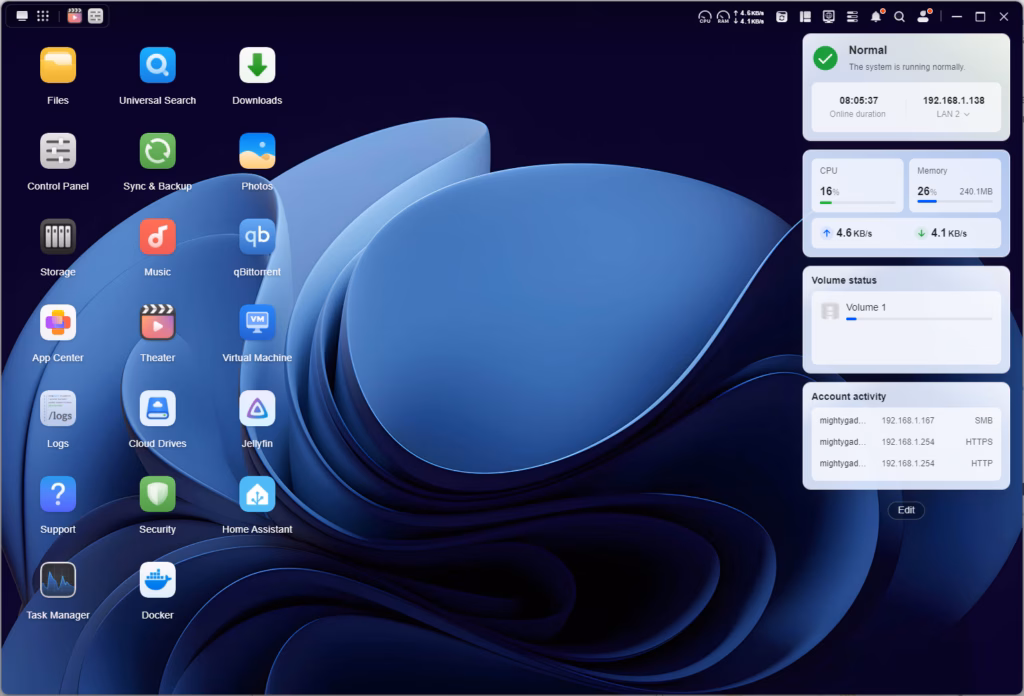This screenshot has width=1024, height=696.
Task: Switch to the Theater app in taskbar
Action: (x=75, y=16)
